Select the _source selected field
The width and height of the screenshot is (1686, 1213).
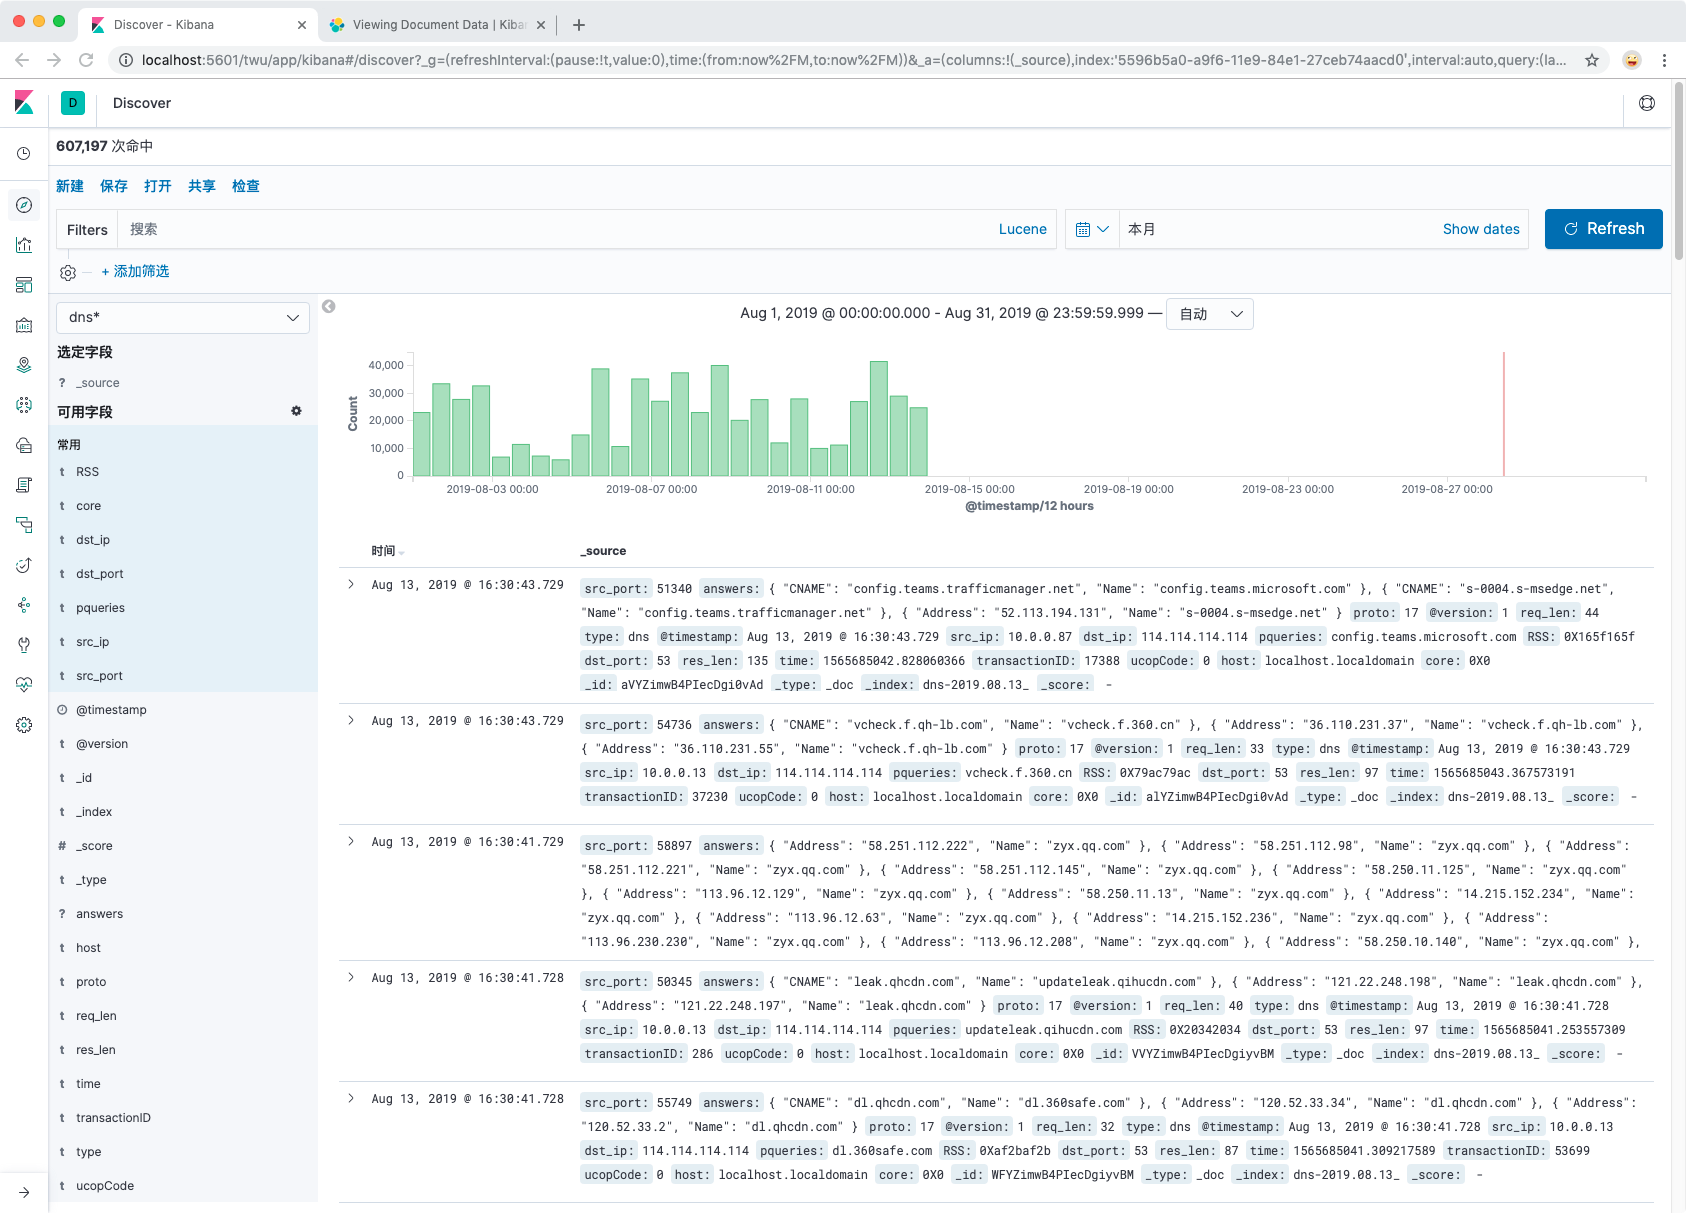(97, 383)
